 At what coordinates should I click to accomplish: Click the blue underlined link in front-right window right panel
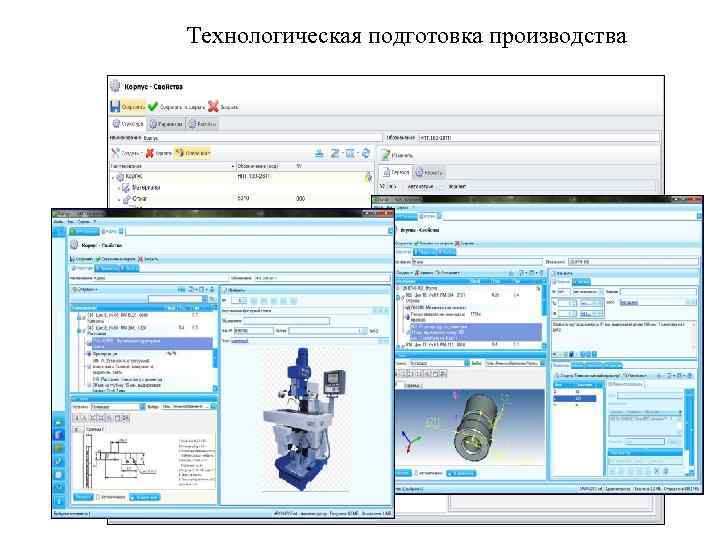(x=629, y=303)
